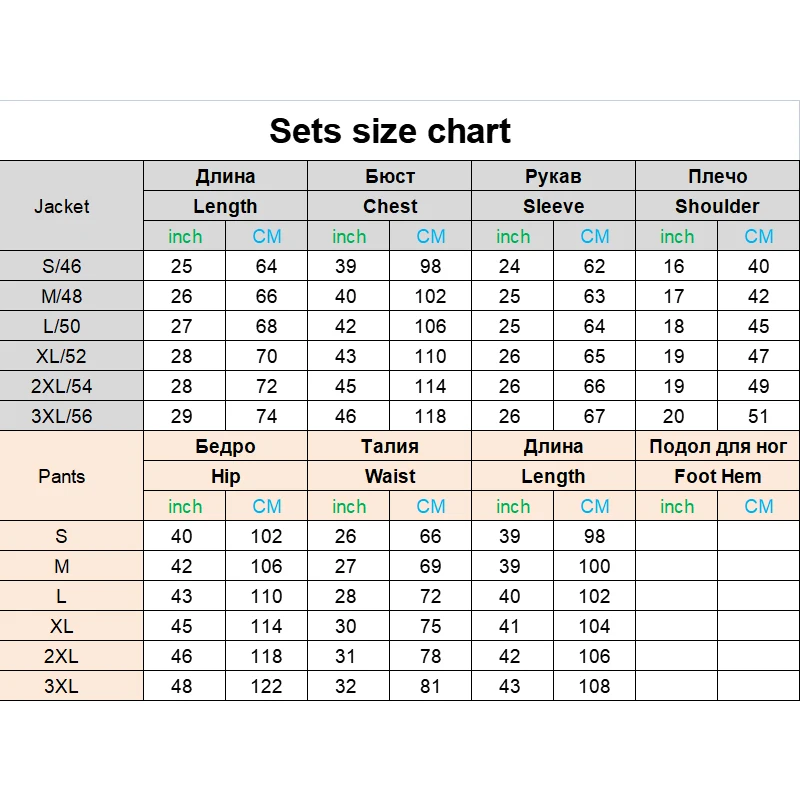Image resolution: width=800 pixels, height=800 pixels.
Task: Click the Foot Hem column header
Action: point(717,476)
